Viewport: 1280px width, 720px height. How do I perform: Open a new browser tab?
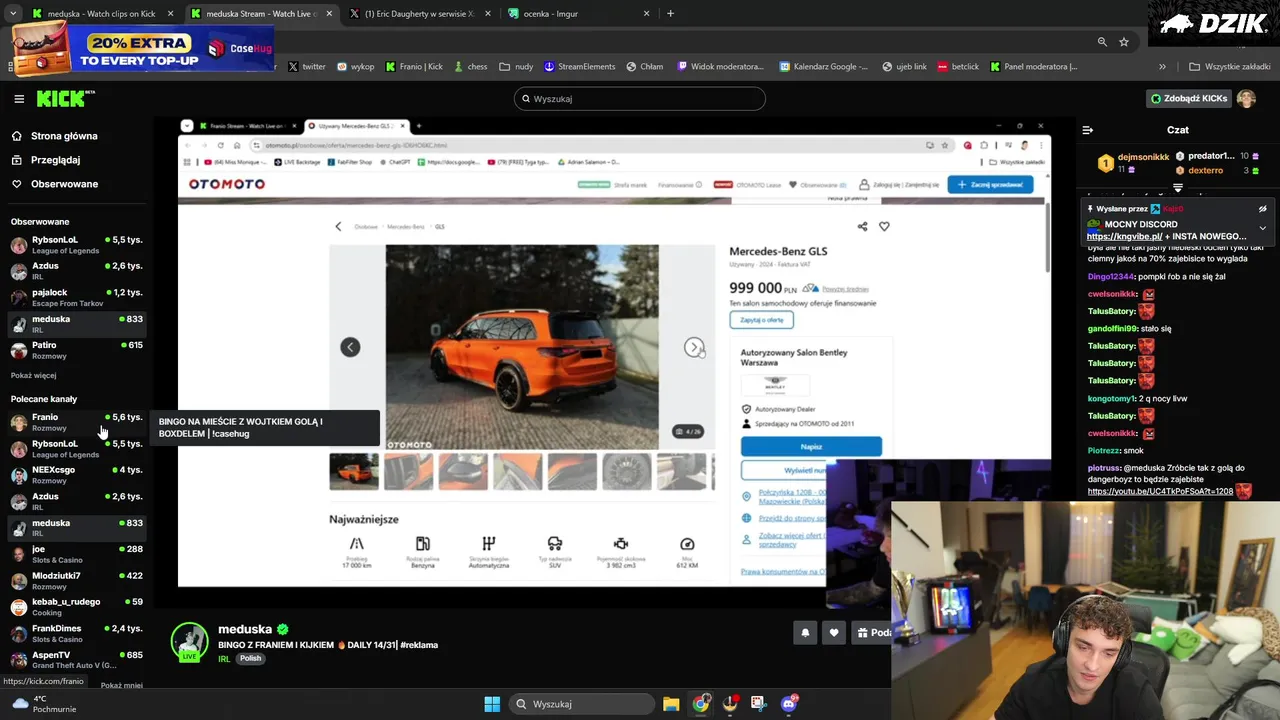[670, 14]
